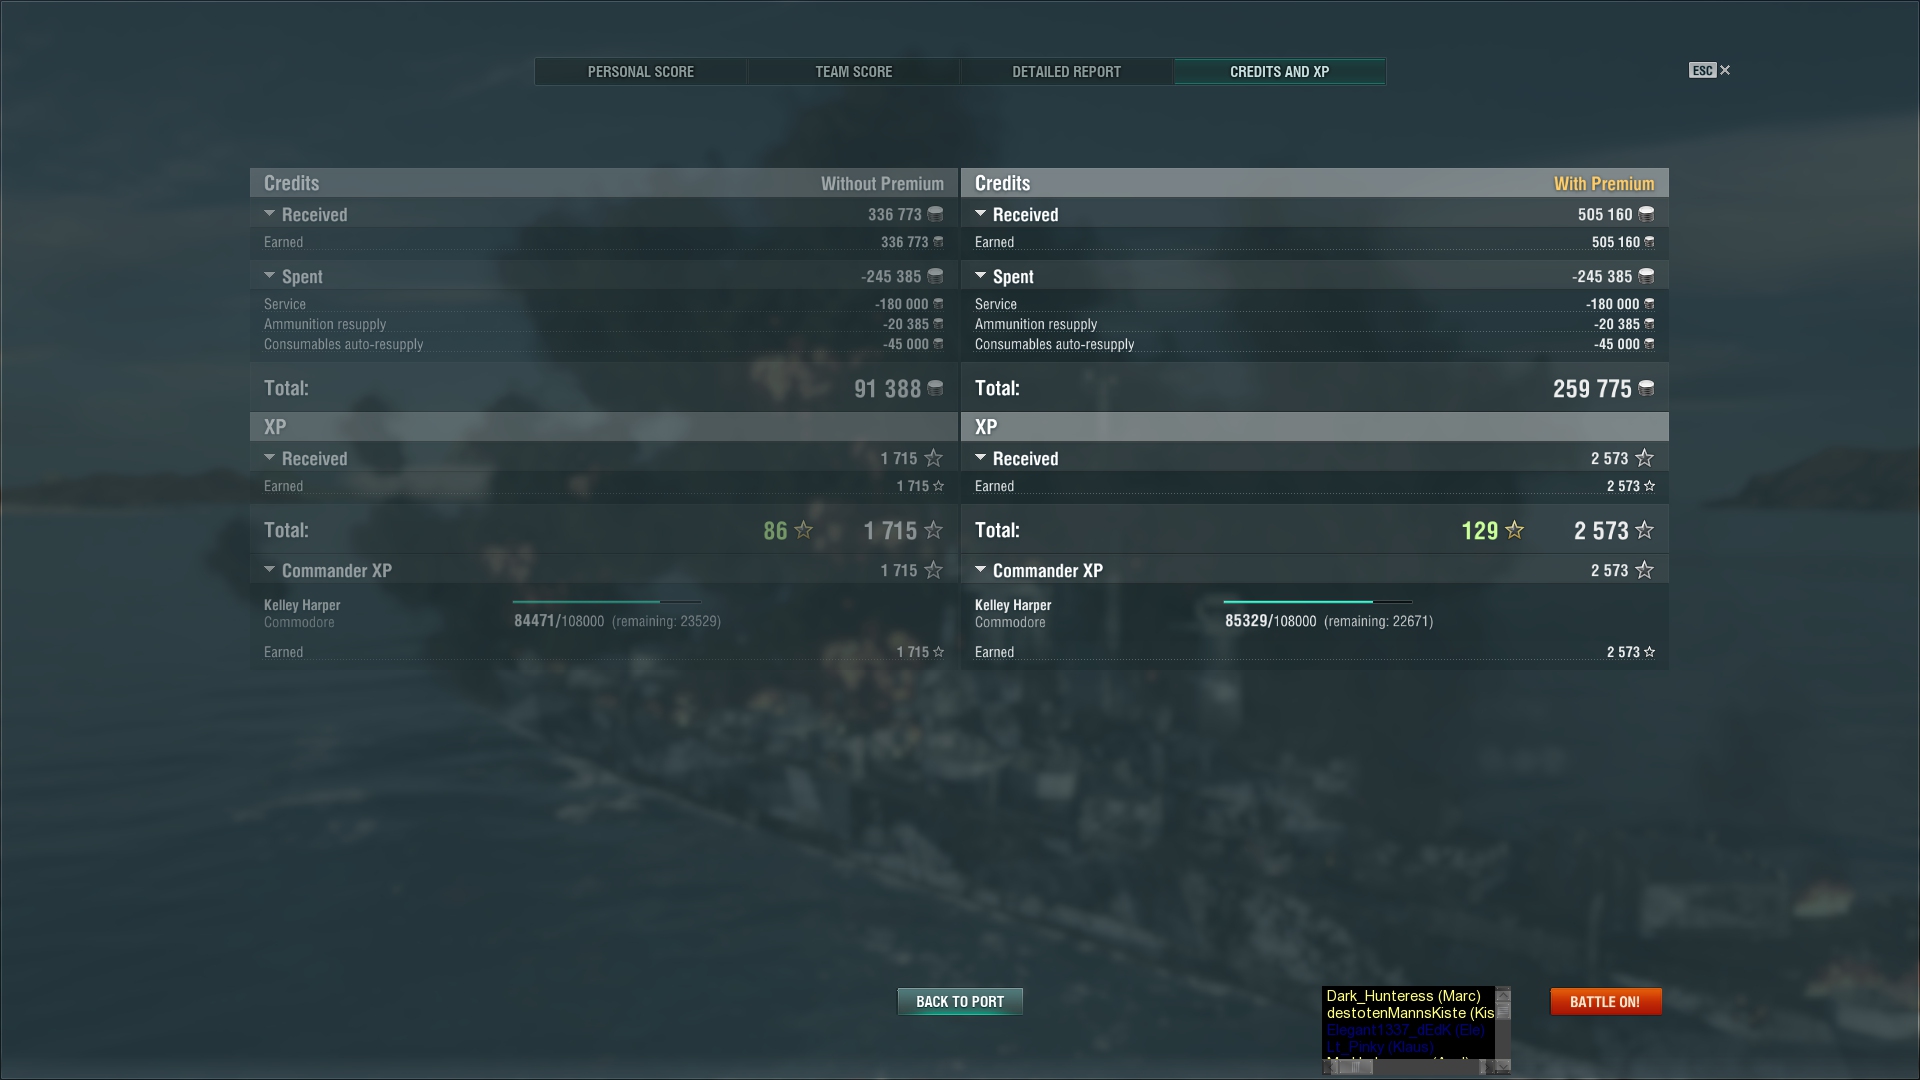Image resolution: width=1920 pixels, height=1080 pixels.
Task: Collapse Commander XP section with premium
Action: pyautogui.click(x=981, y=570)
